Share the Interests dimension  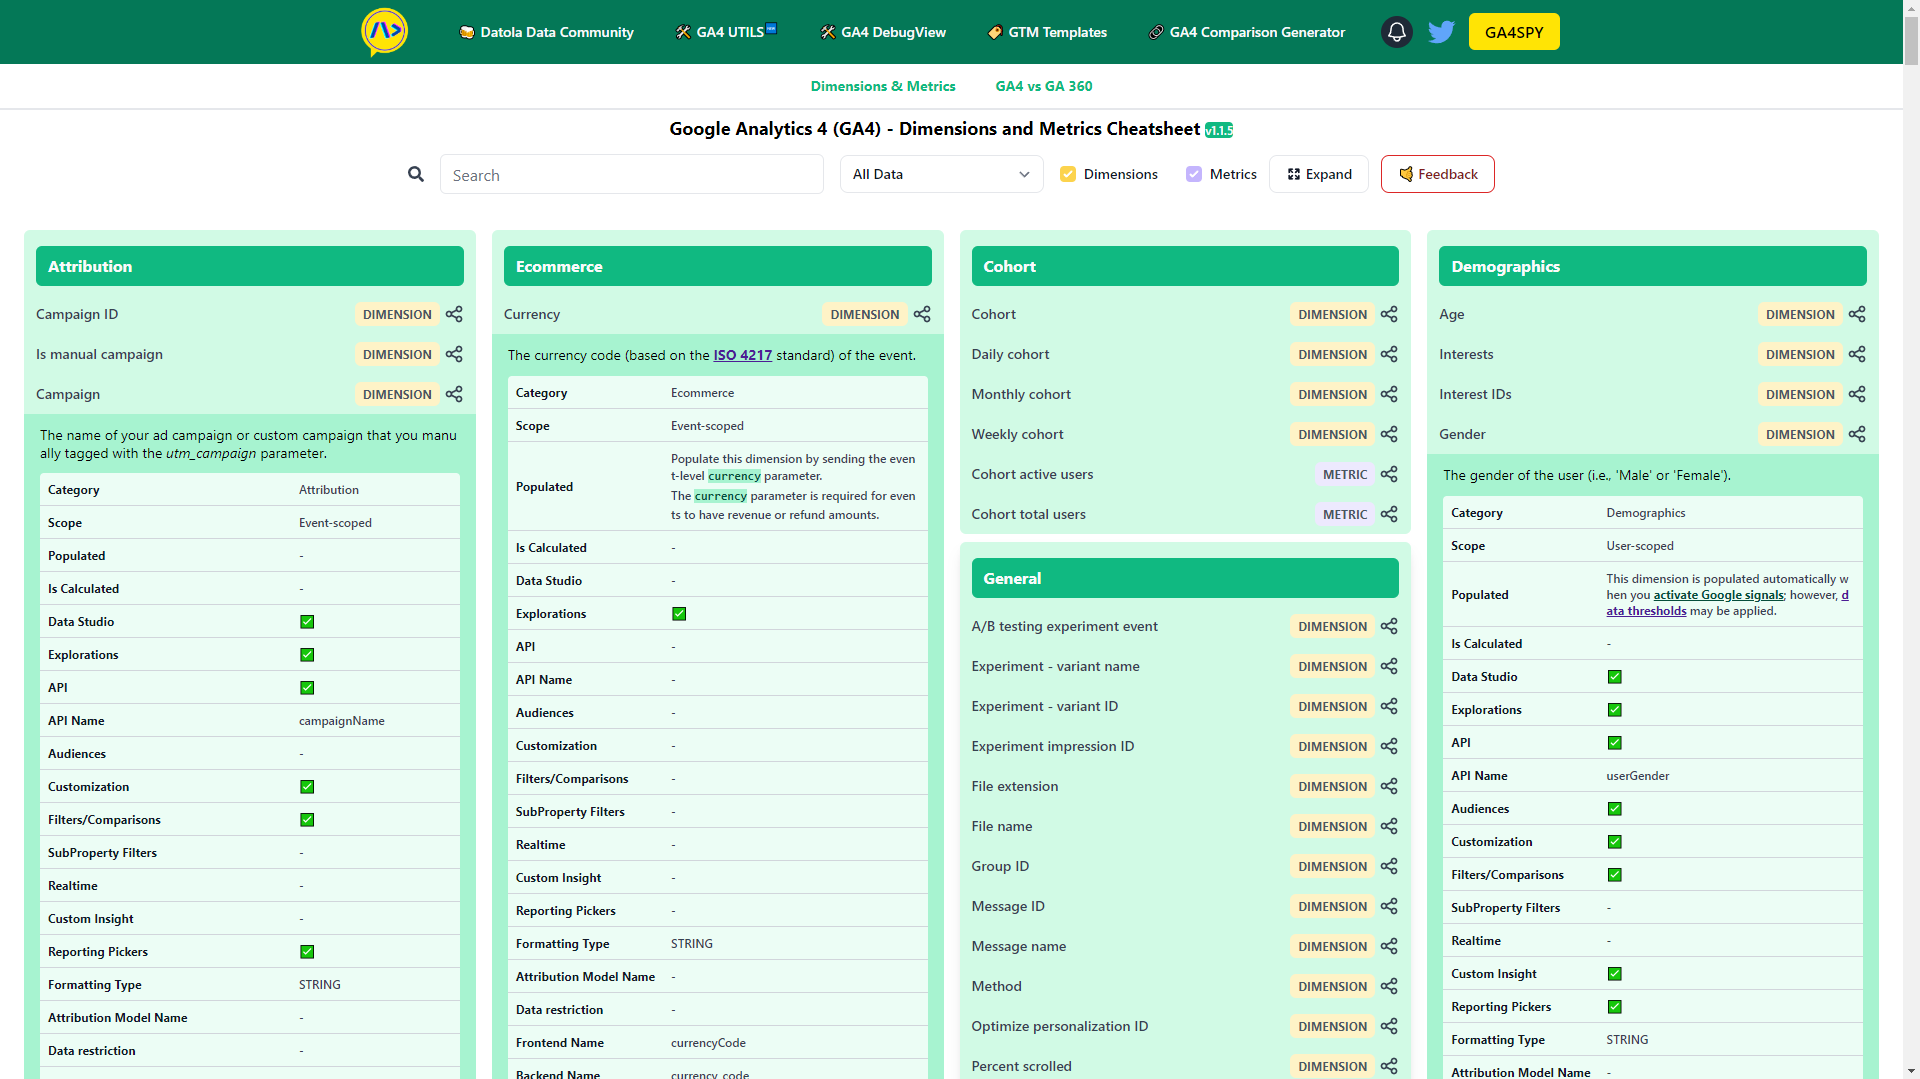1857,354
